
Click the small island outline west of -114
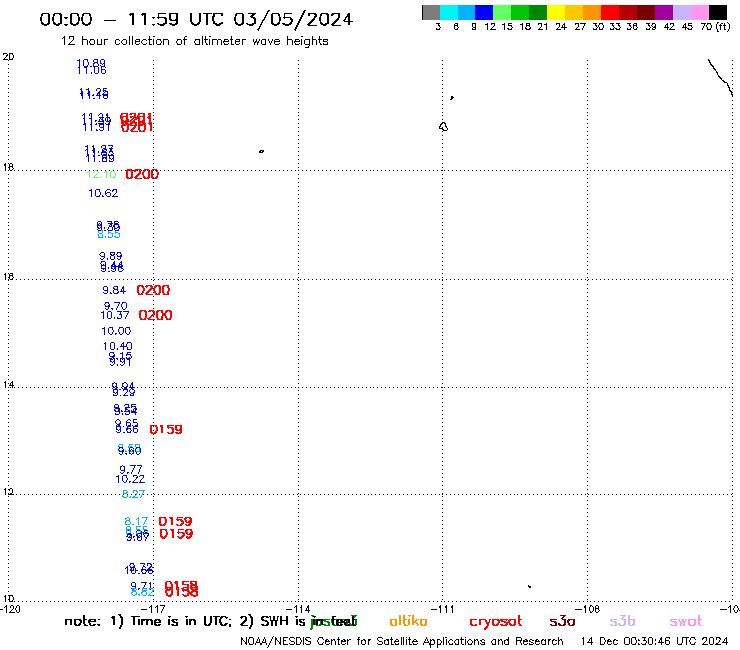(261, 151)
